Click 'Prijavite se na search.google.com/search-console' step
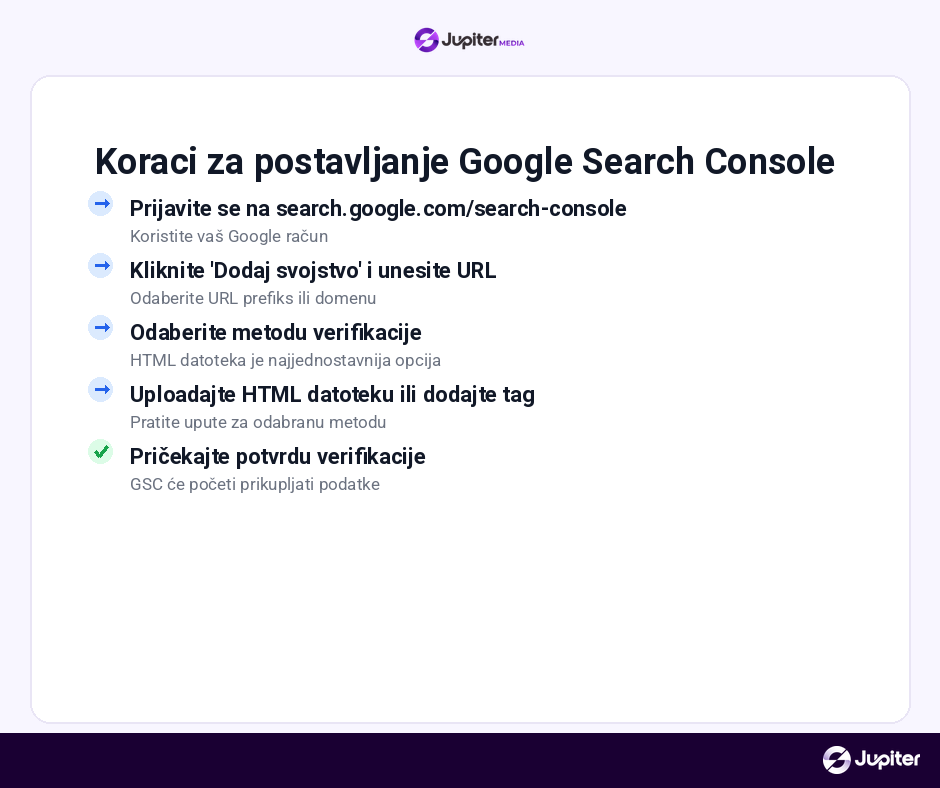Viewport: 940px width, 788px height. (378, 209)
